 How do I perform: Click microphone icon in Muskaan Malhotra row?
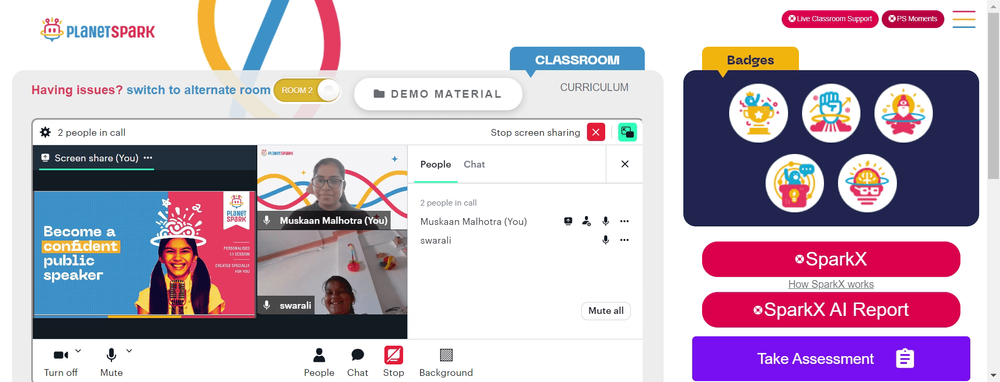[x=605, y=221]
